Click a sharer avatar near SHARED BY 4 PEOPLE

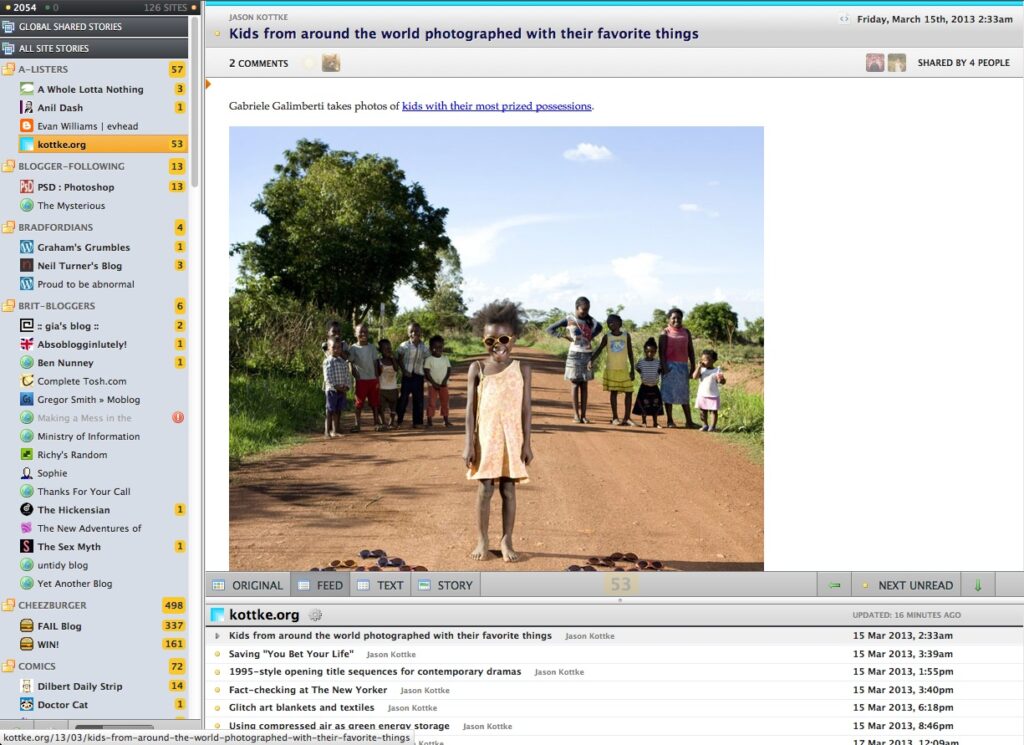point(875,62)
